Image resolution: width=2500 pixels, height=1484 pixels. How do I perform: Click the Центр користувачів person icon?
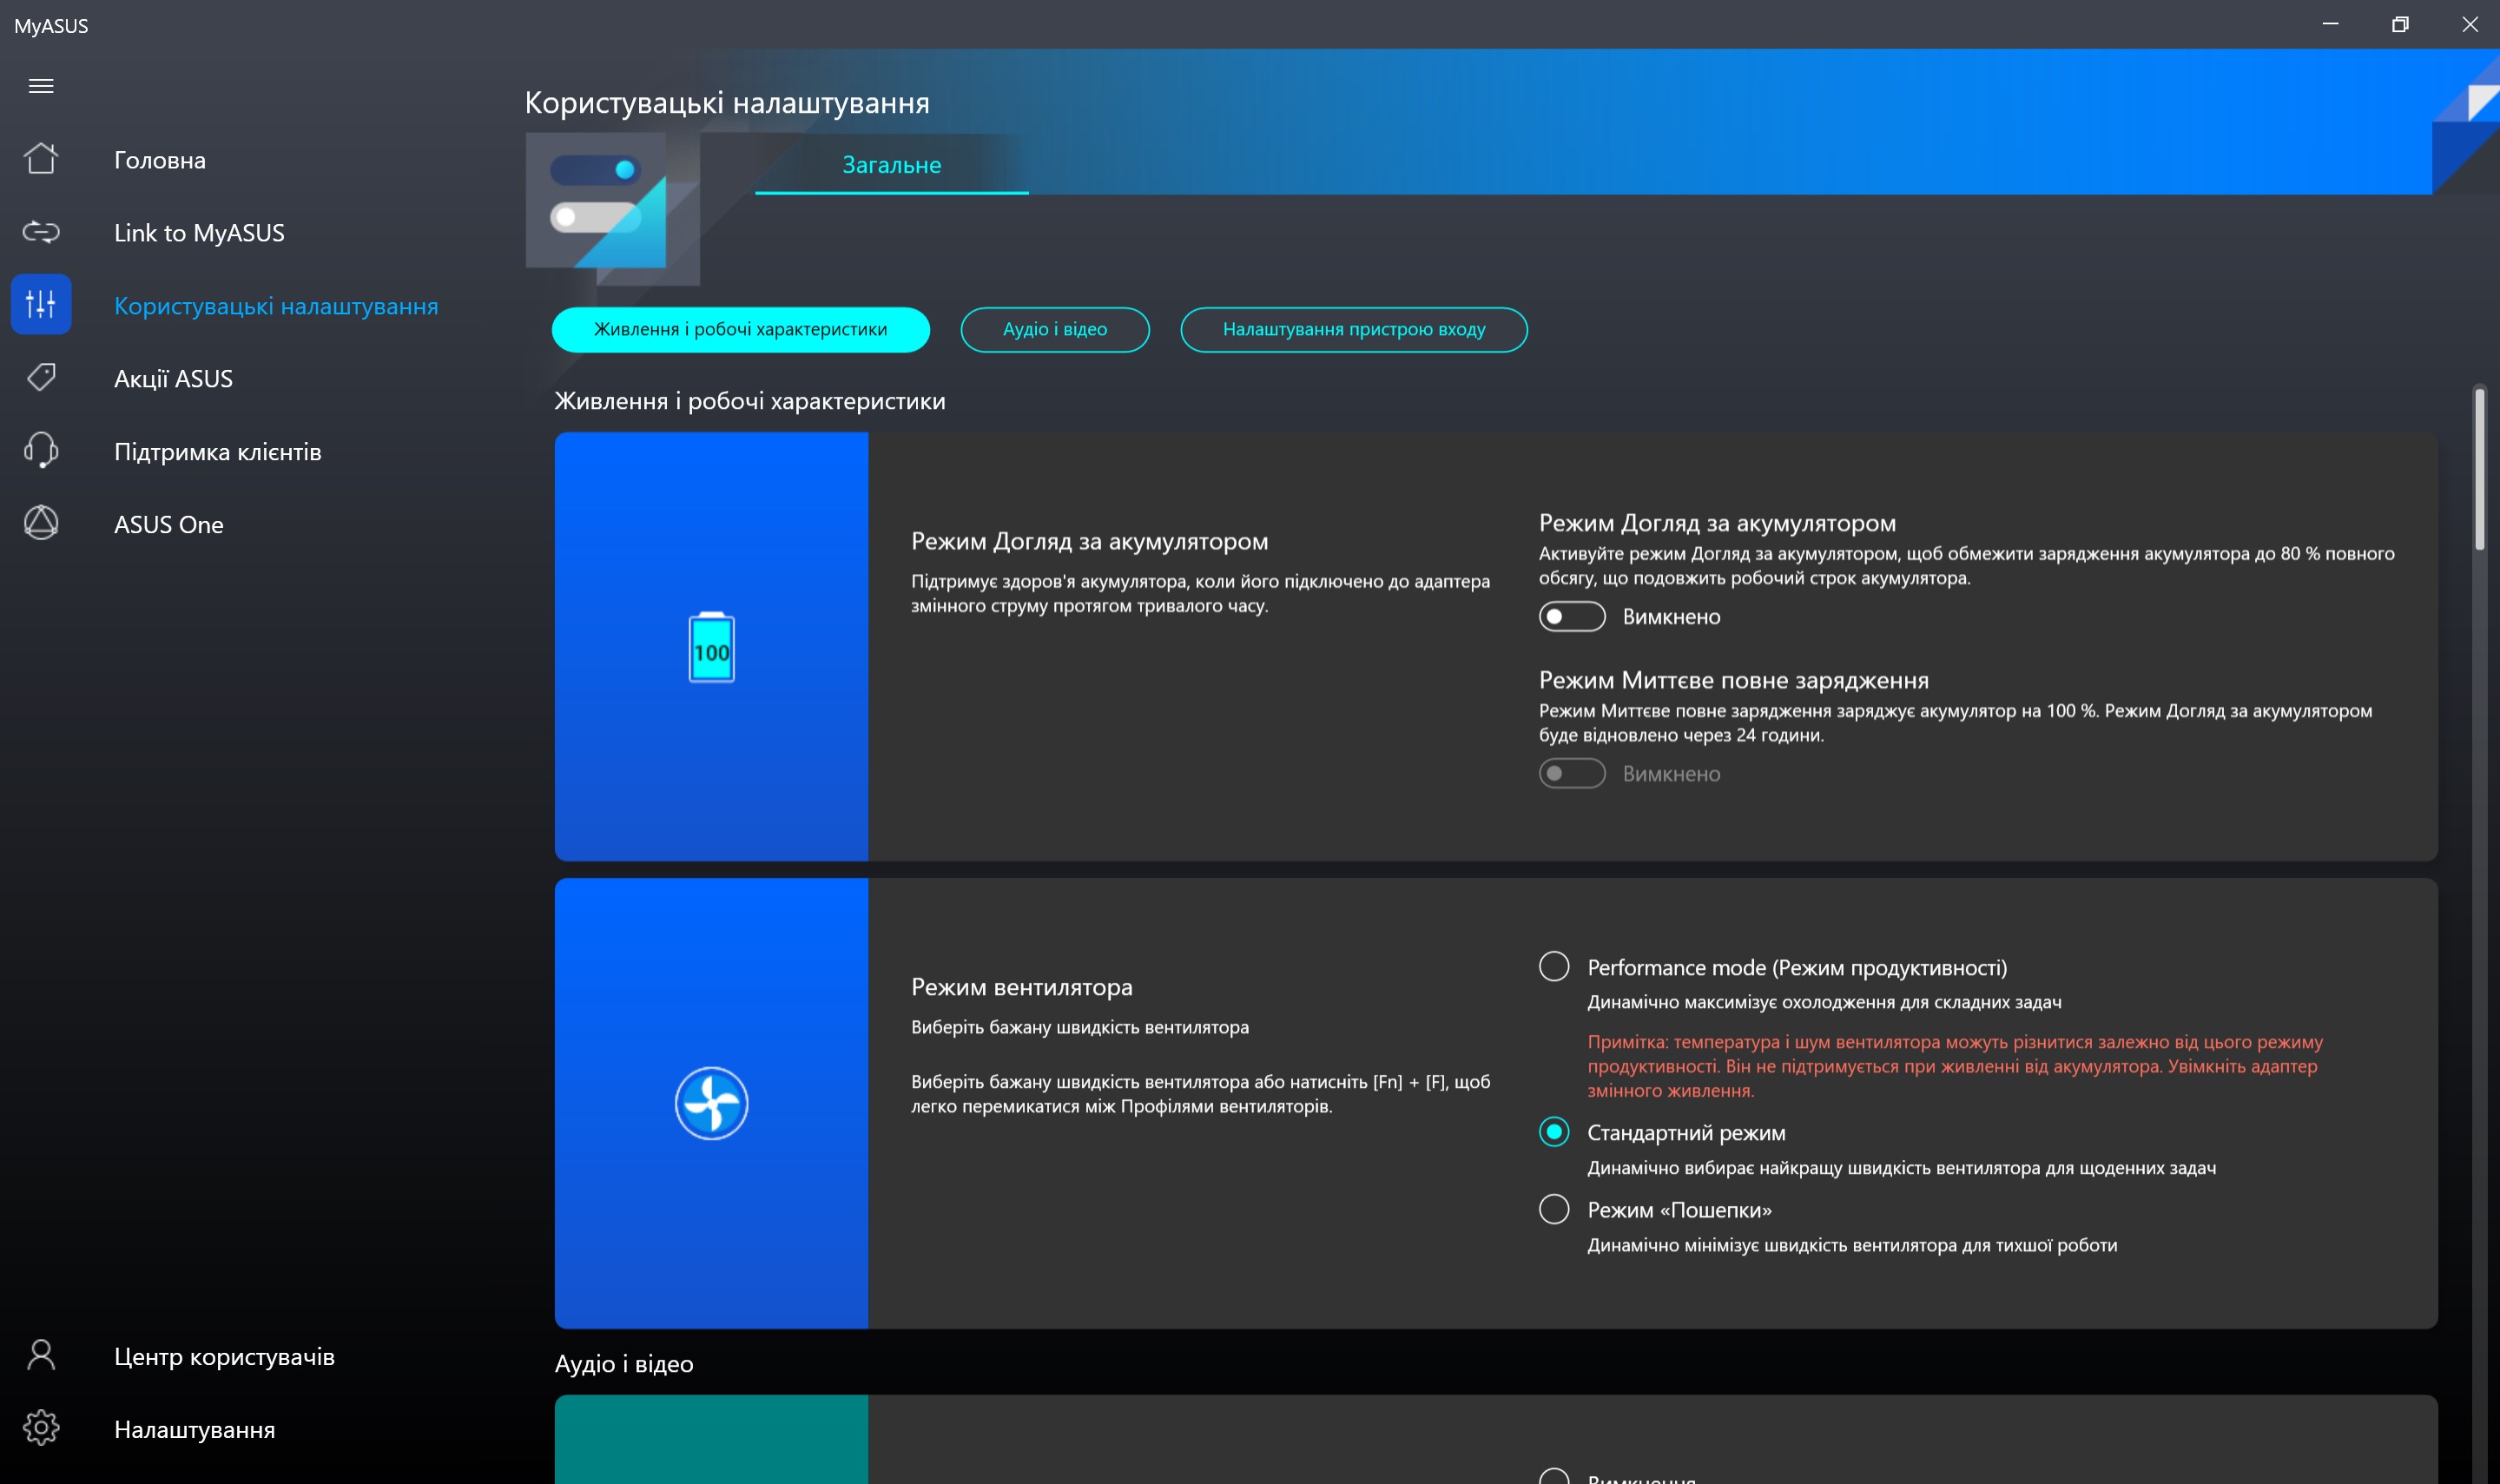click(41, 1355)
